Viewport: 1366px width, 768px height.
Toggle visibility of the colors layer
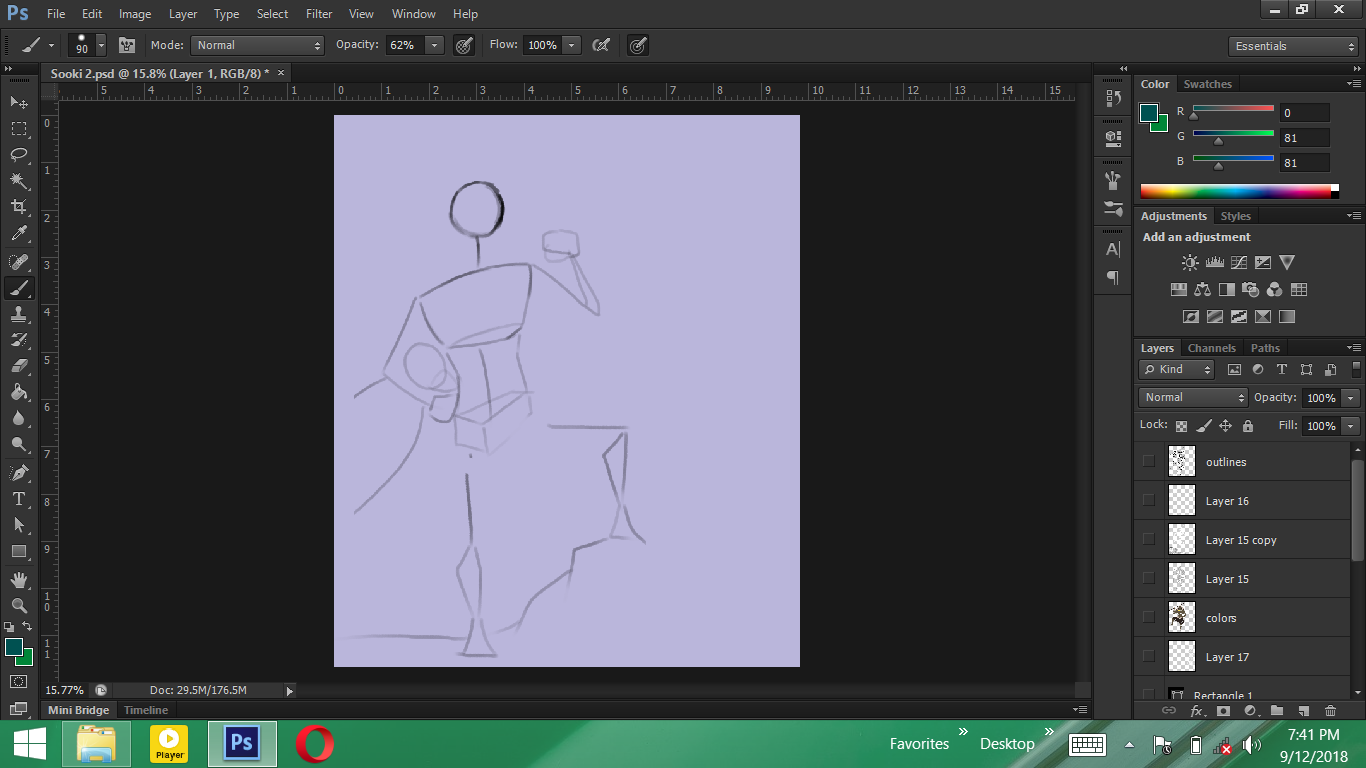(x=1148, y=617)
